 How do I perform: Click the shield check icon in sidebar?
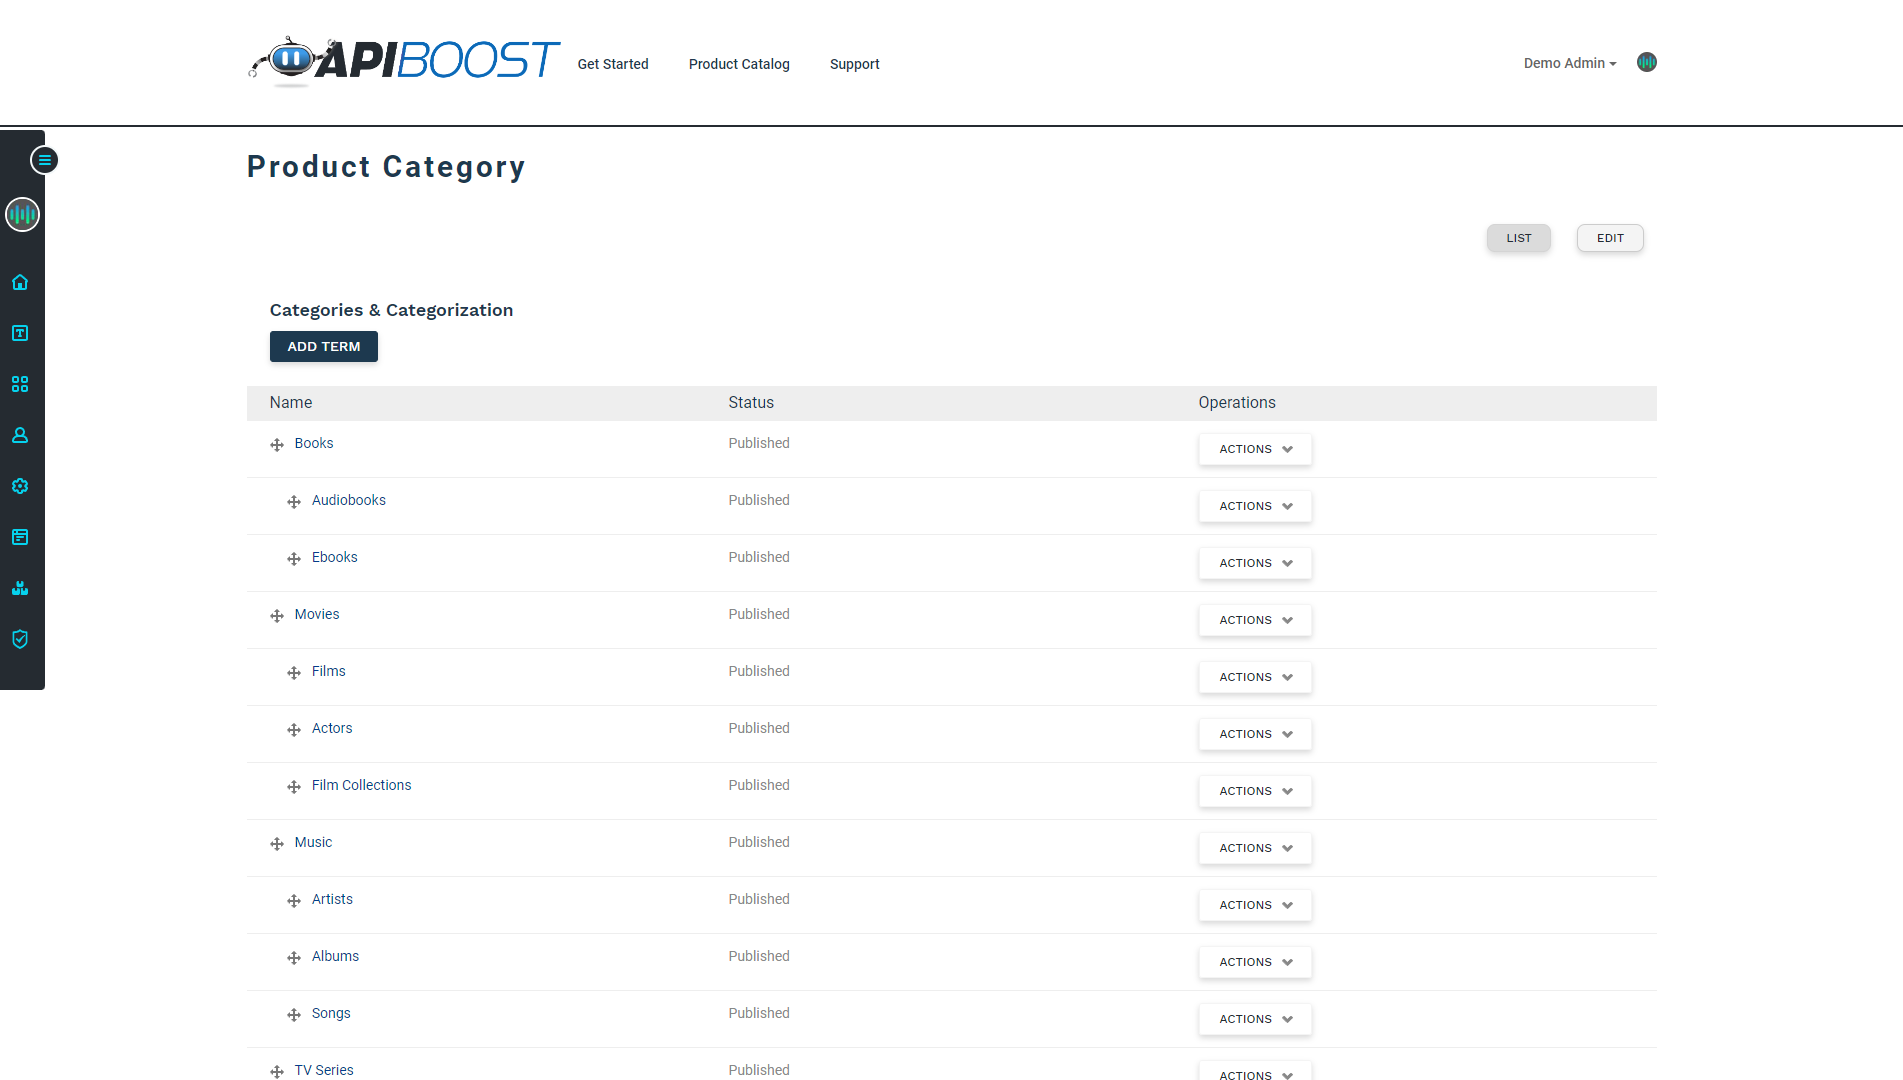pos(20,639)
